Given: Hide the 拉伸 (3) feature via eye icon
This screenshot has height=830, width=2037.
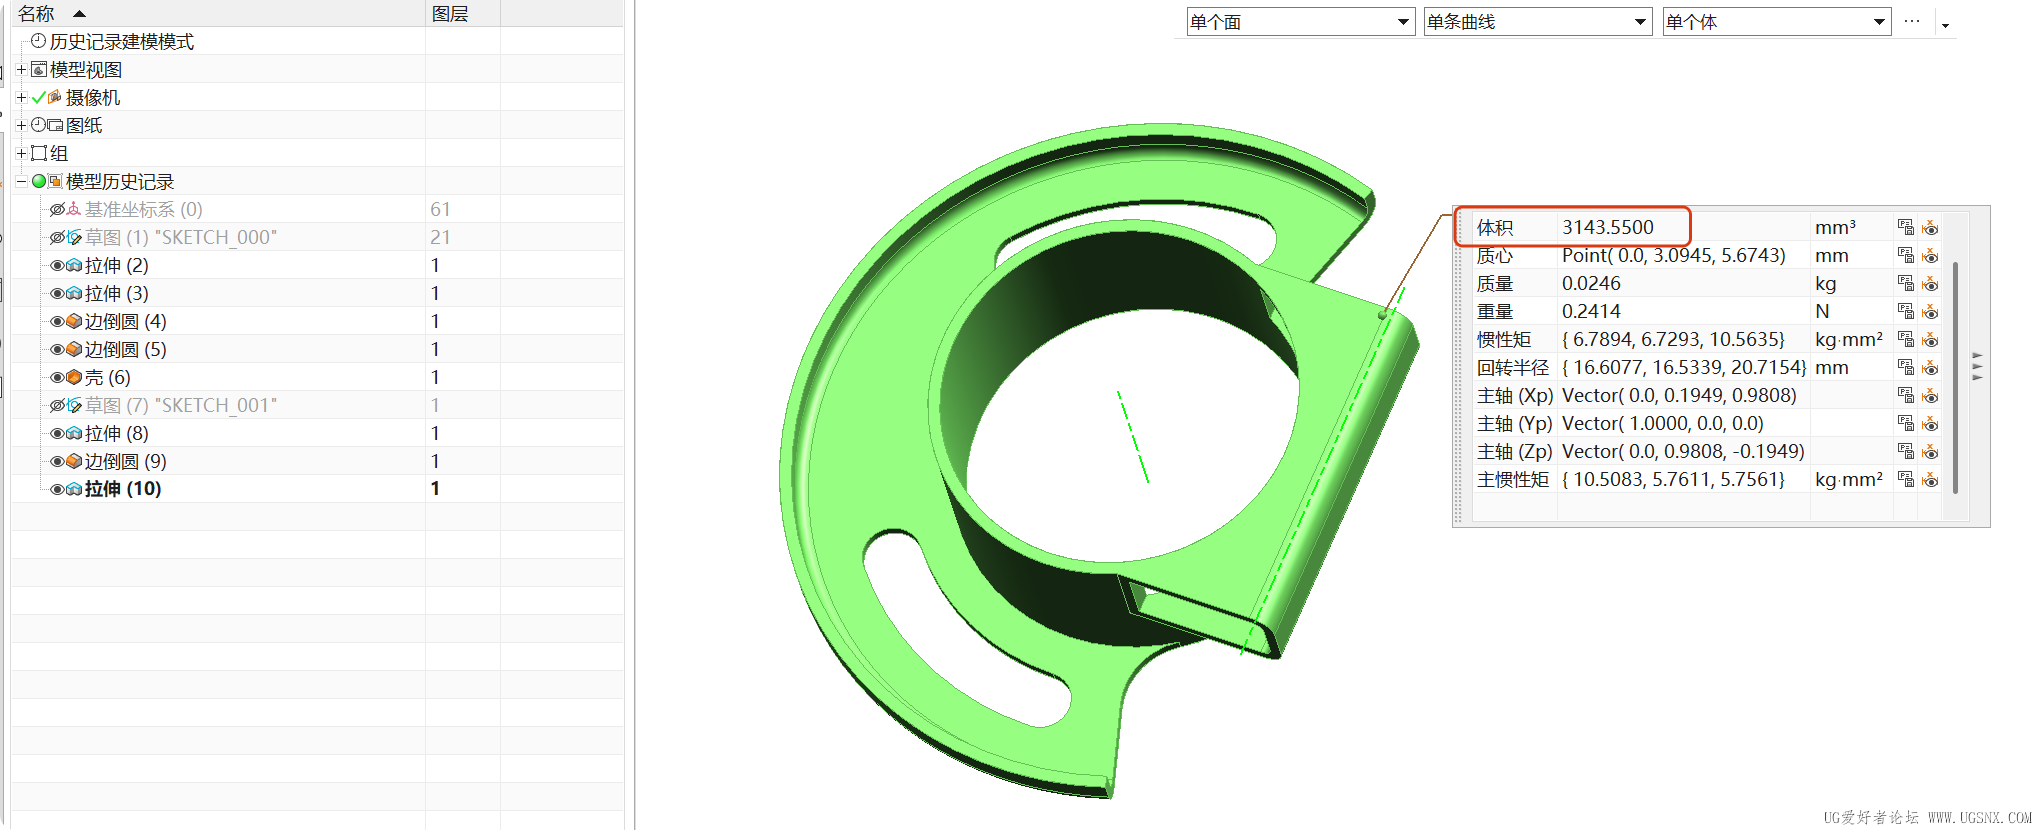Looking at the screenshot, I should 57,293.
